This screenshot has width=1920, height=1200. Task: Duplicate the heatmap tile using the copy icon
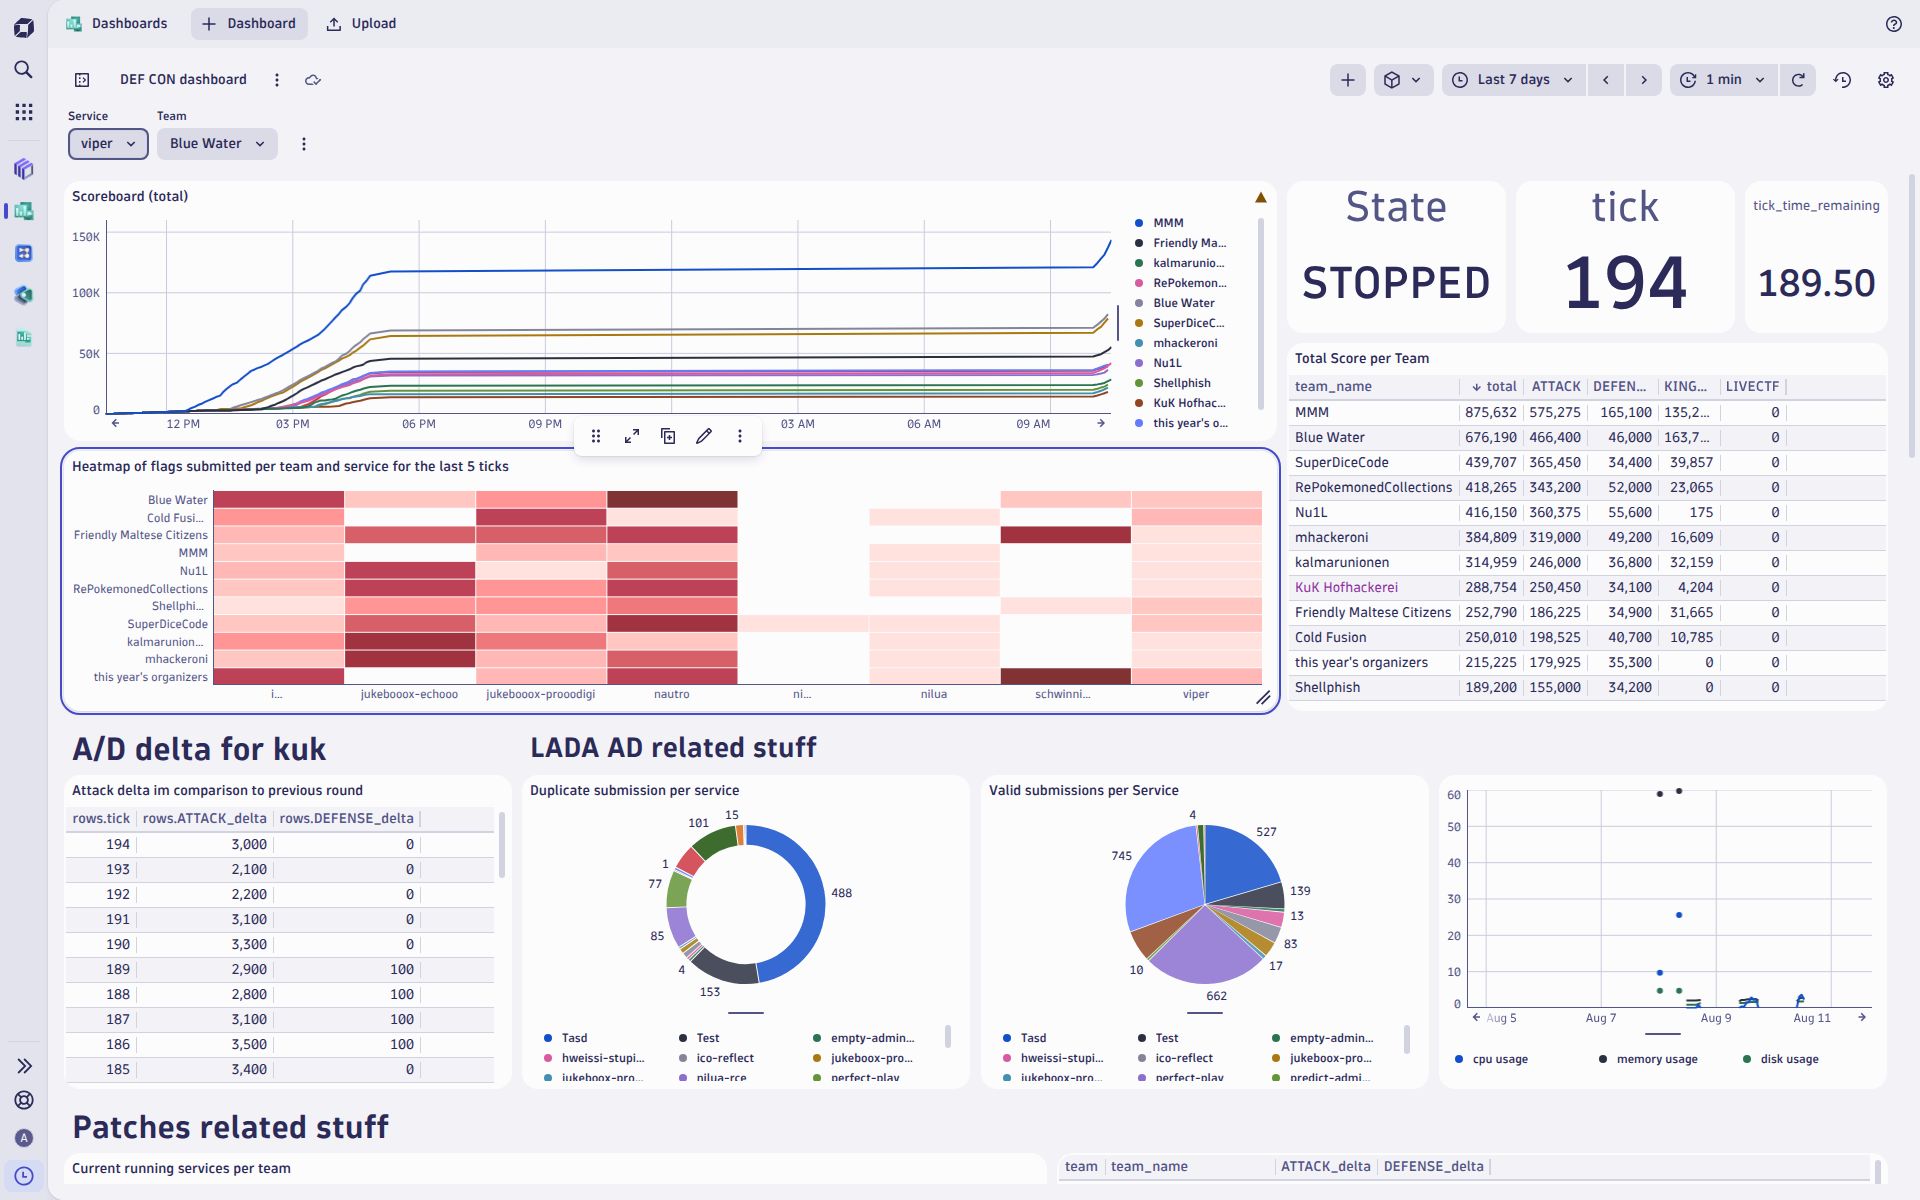click(x=668, y=436)
